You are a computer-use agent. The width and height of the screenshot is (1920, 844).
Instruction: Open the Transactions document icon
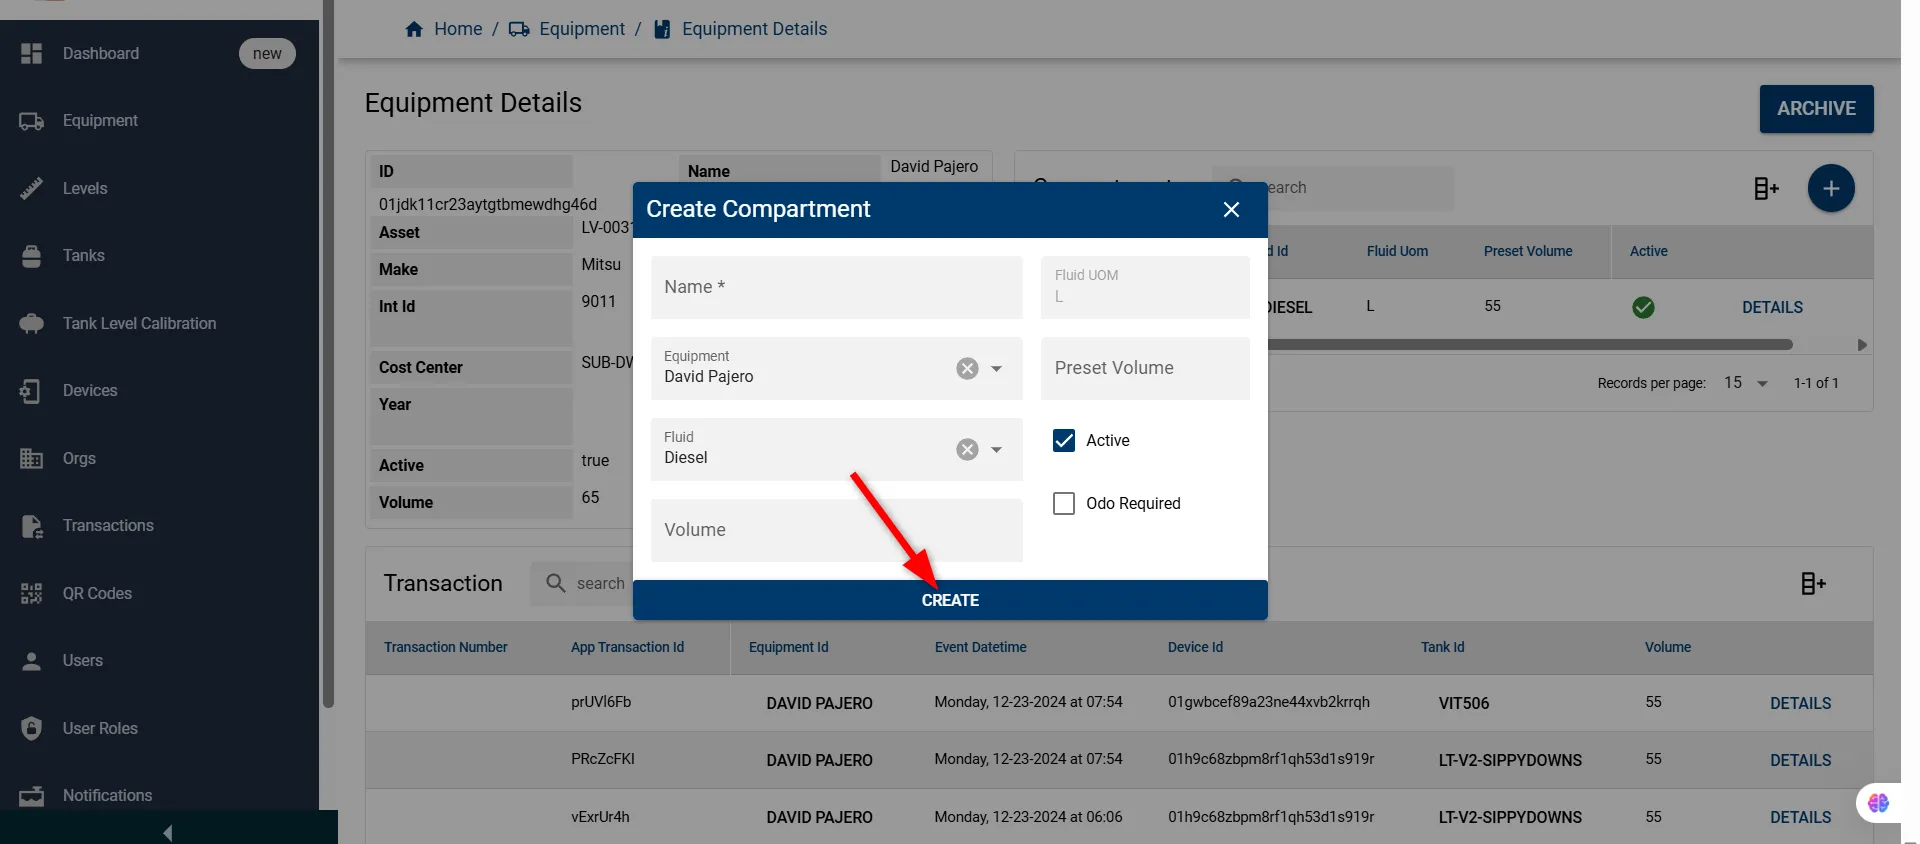(x=32, y=526)
